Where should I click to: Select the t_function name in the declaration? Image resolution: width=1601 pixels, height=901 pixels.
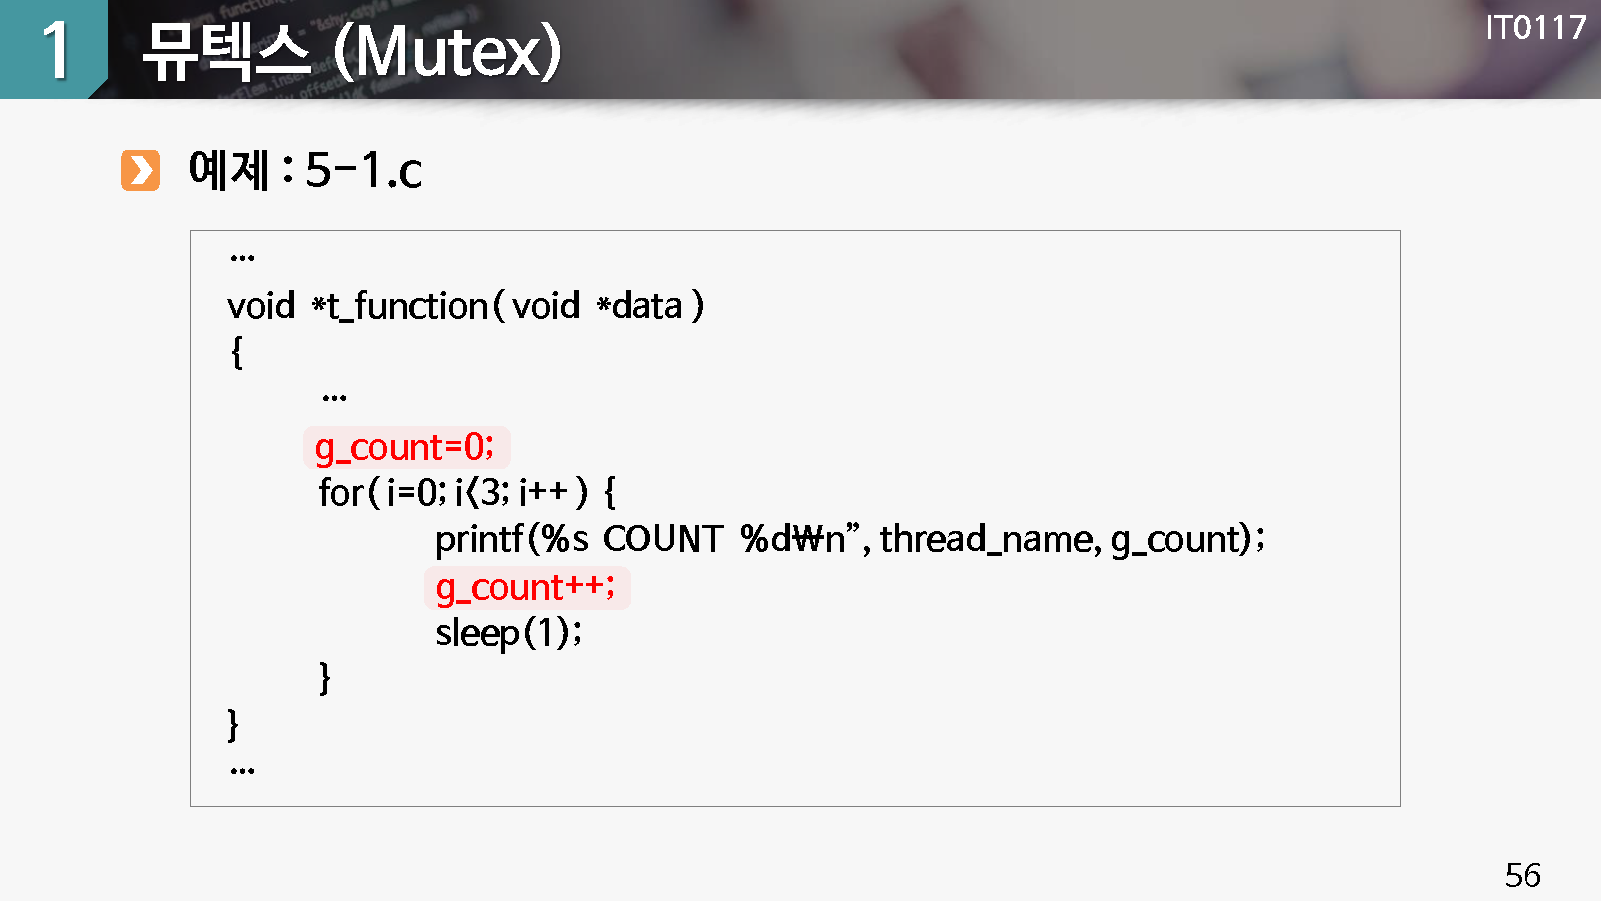(407, 306)
